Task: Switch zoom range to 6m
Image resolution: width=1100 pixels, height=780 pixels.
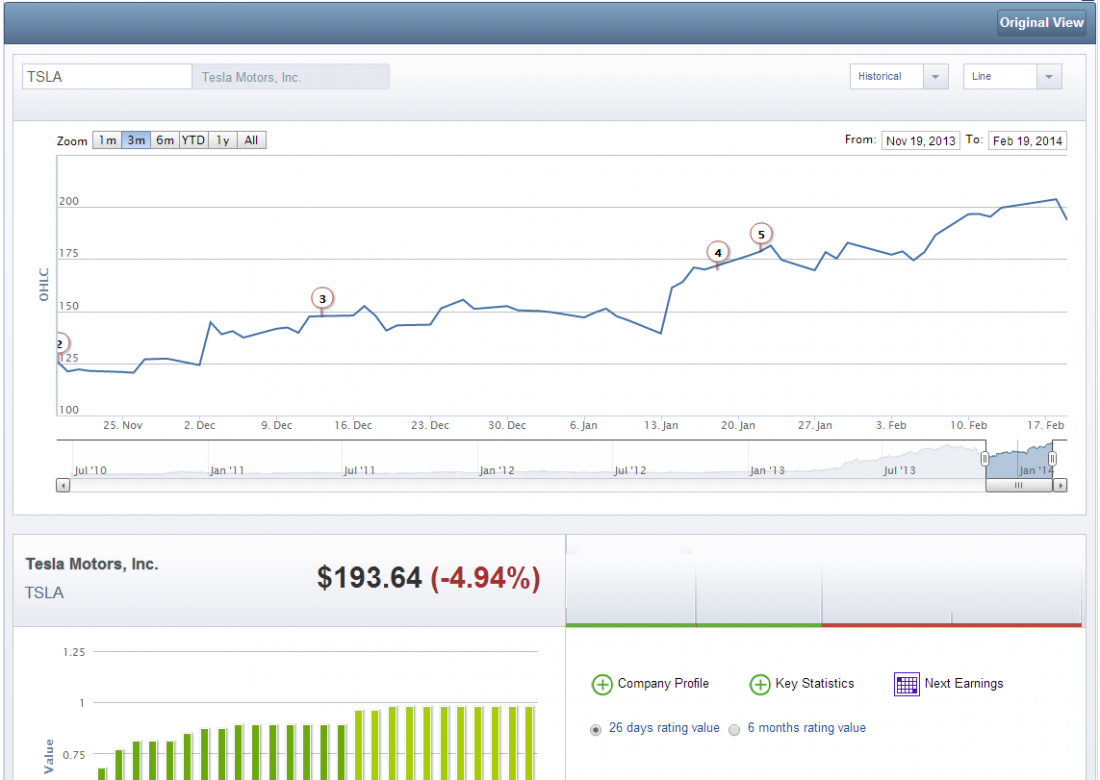Action: pyautogui.click(x=165, y=141)
